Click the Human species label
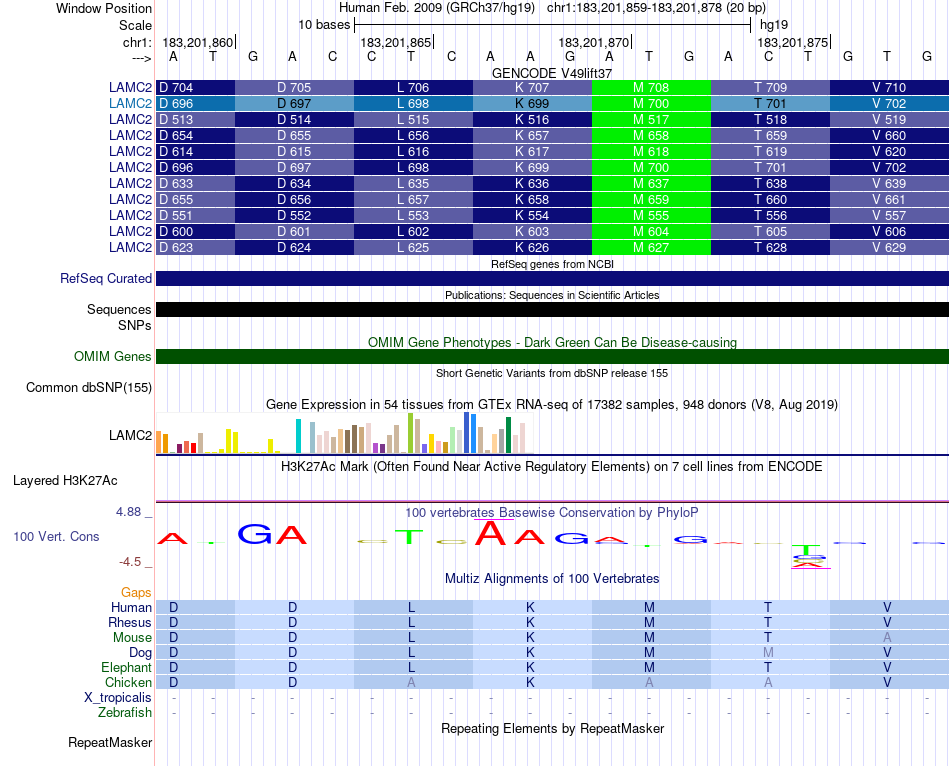The width and height of the screenshot is (950, 766). pyautogui.click(x=131, y=607)
